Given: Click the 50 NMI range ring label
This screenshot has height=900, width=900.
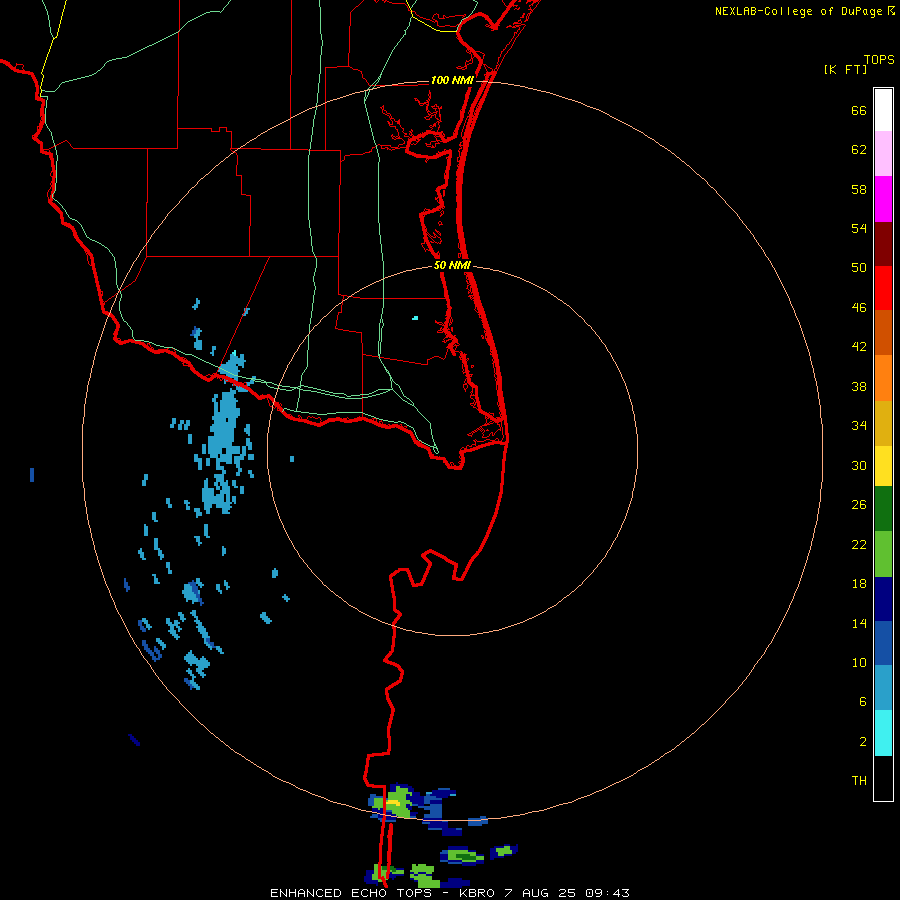Looking at the screenshot, I should point(452,265).
